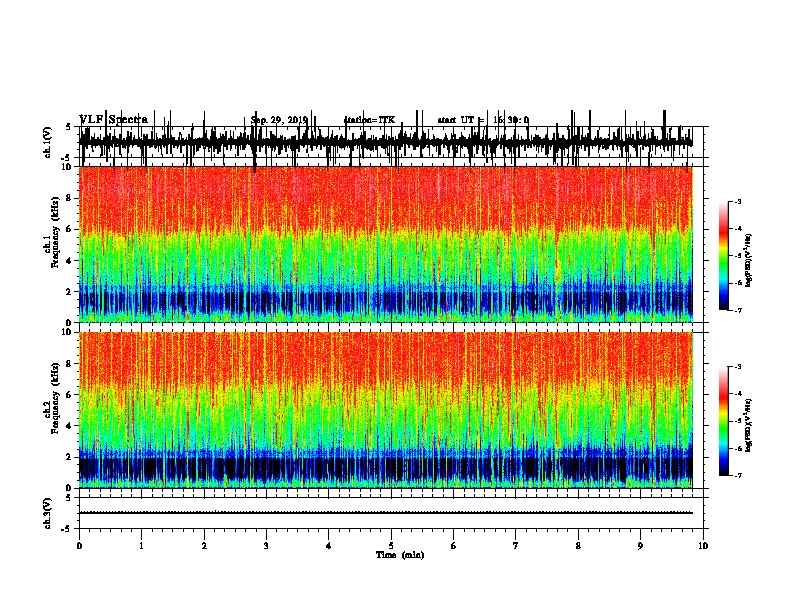Click the 'ch.1 Frequency (kHz)' axis label

tap(51, 233)
